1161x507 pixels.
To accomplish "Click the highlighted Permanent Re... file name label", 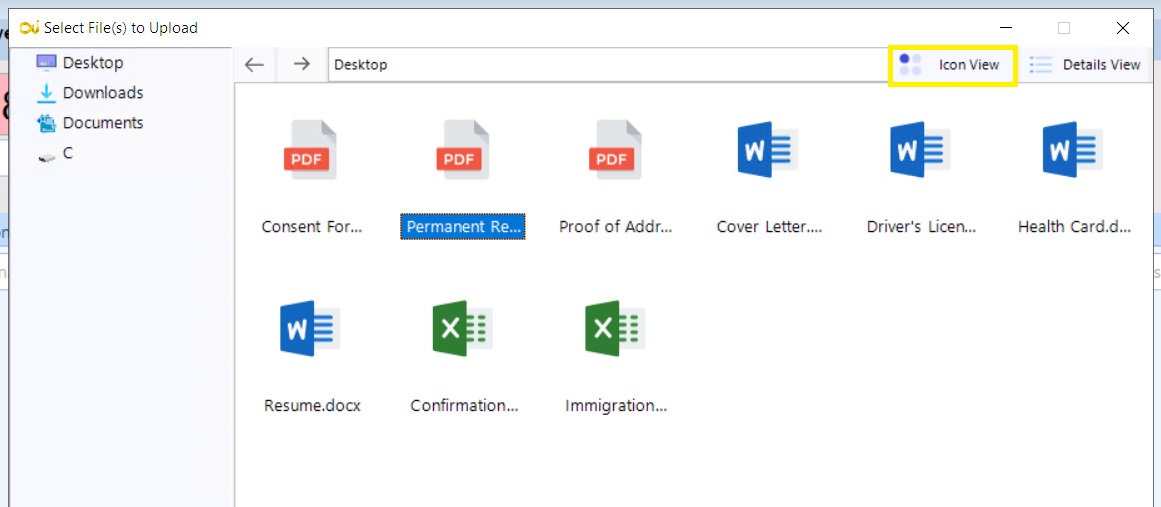I will [x=463, y=227].
